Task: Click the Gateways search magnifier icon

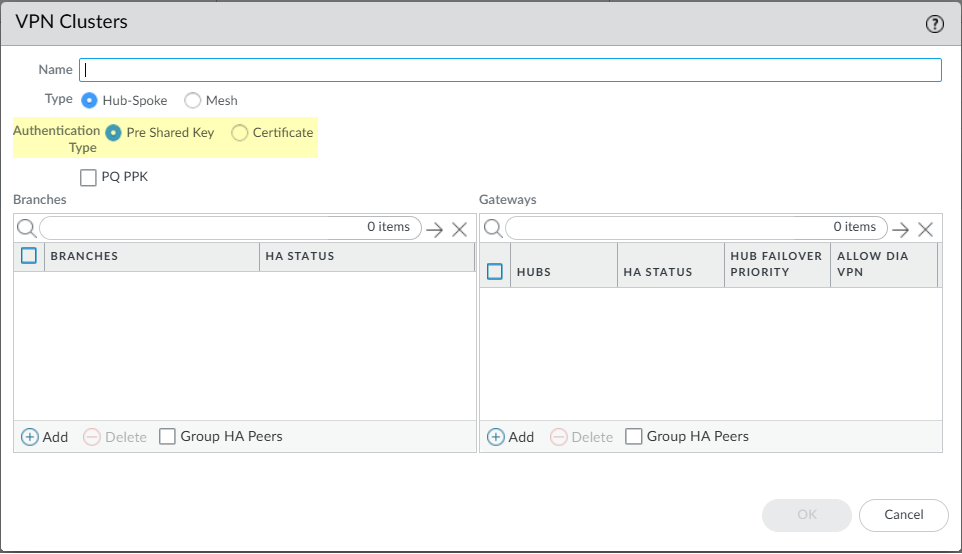Action: [492, 228]
